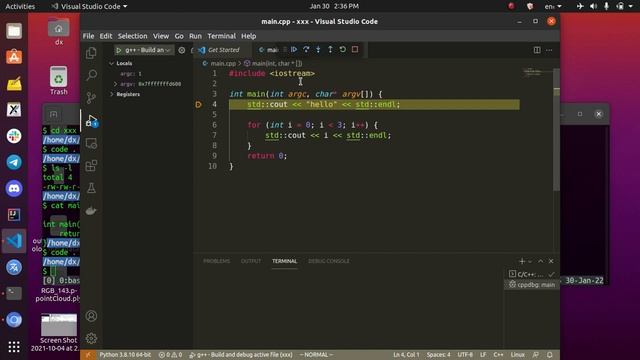Add a new terminal with plus icon

pyautogui.click(x=522, y=261)
